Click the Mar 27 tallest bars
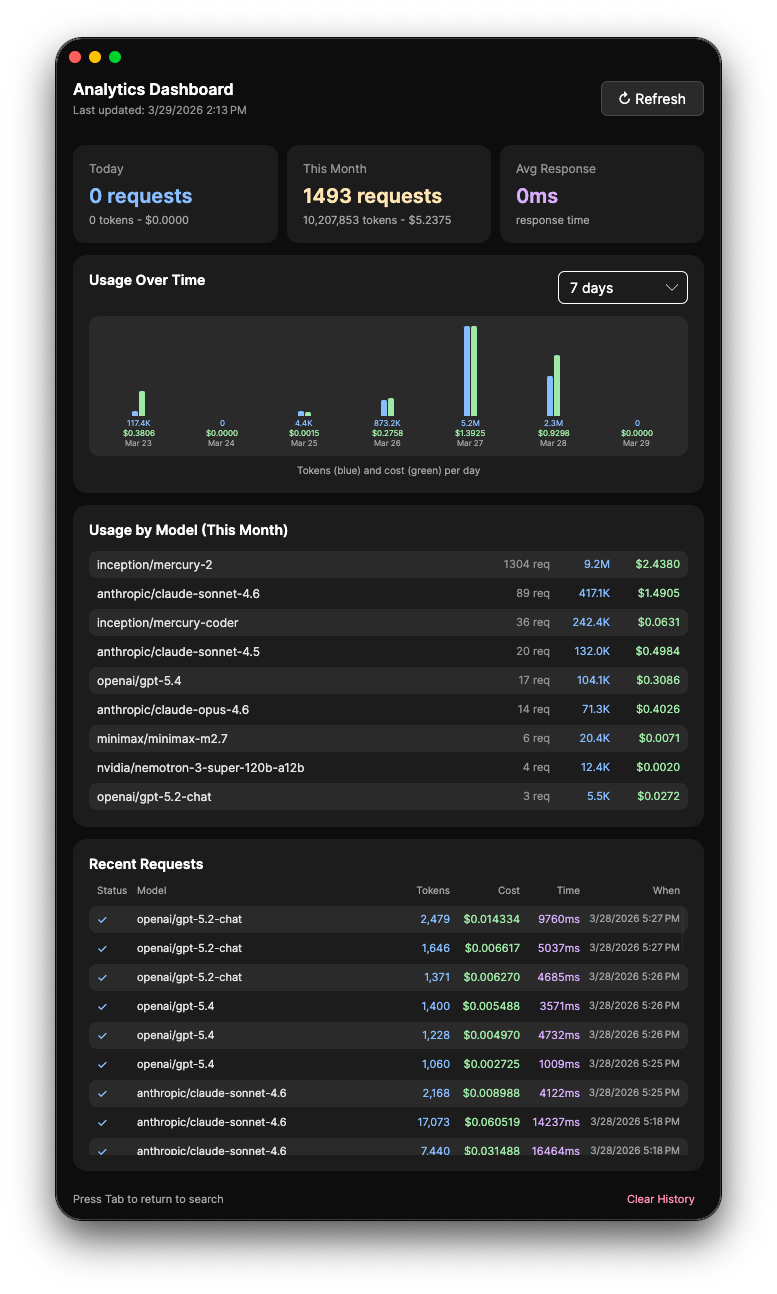Screen dimensions: 777x1294 470,371
